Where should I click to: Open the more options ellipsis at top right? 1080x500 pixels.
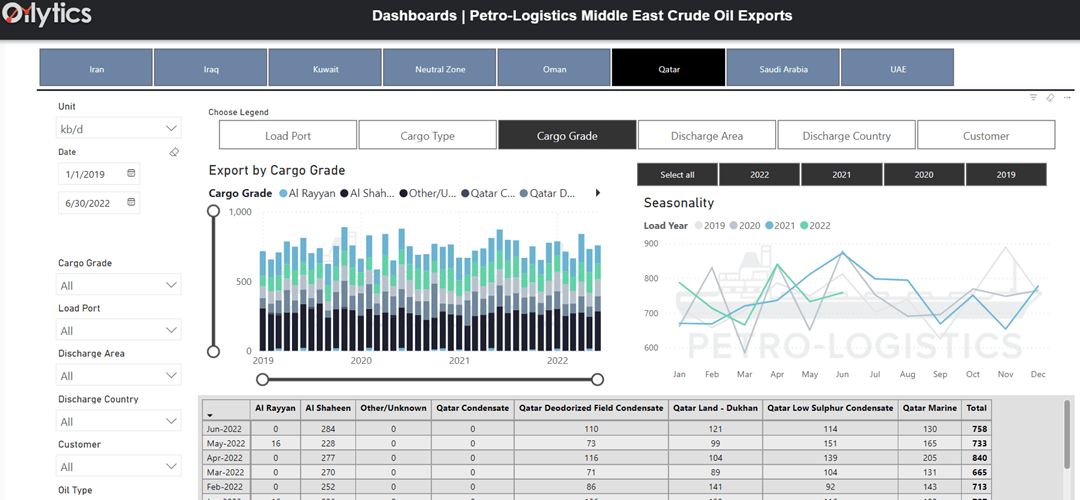[x=1067, y=98]
